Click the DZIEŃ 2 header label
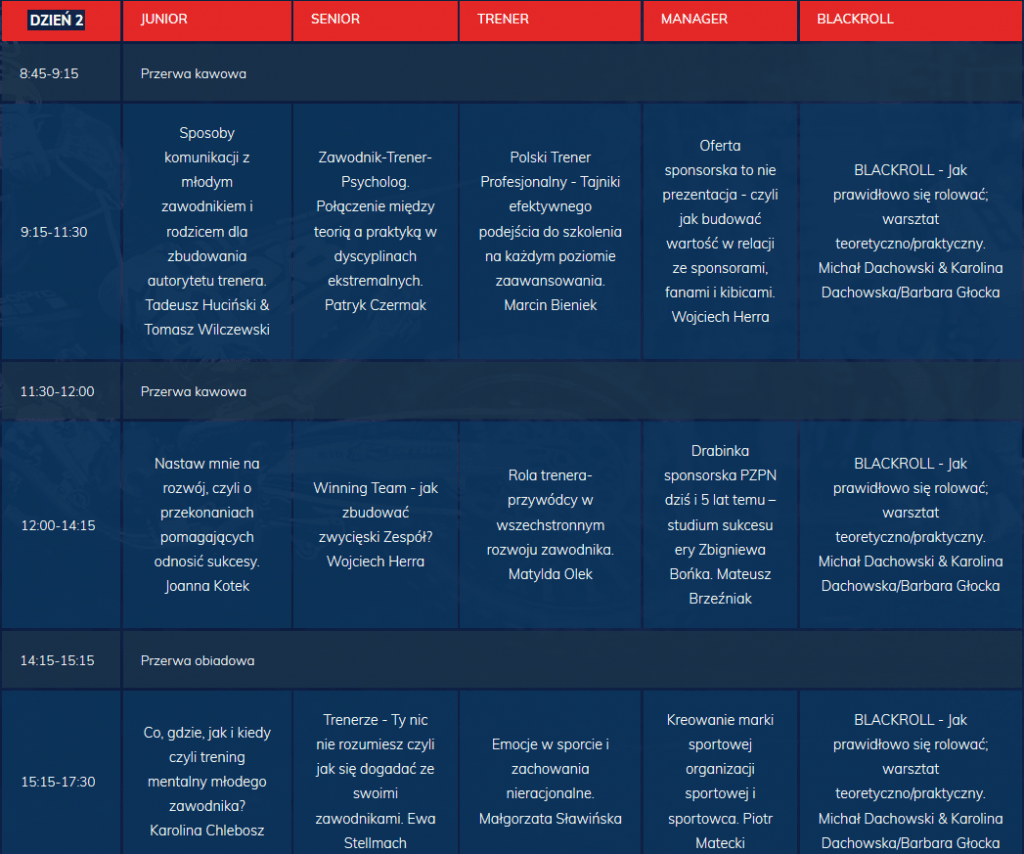1024x854 pixels. point(56,20)
